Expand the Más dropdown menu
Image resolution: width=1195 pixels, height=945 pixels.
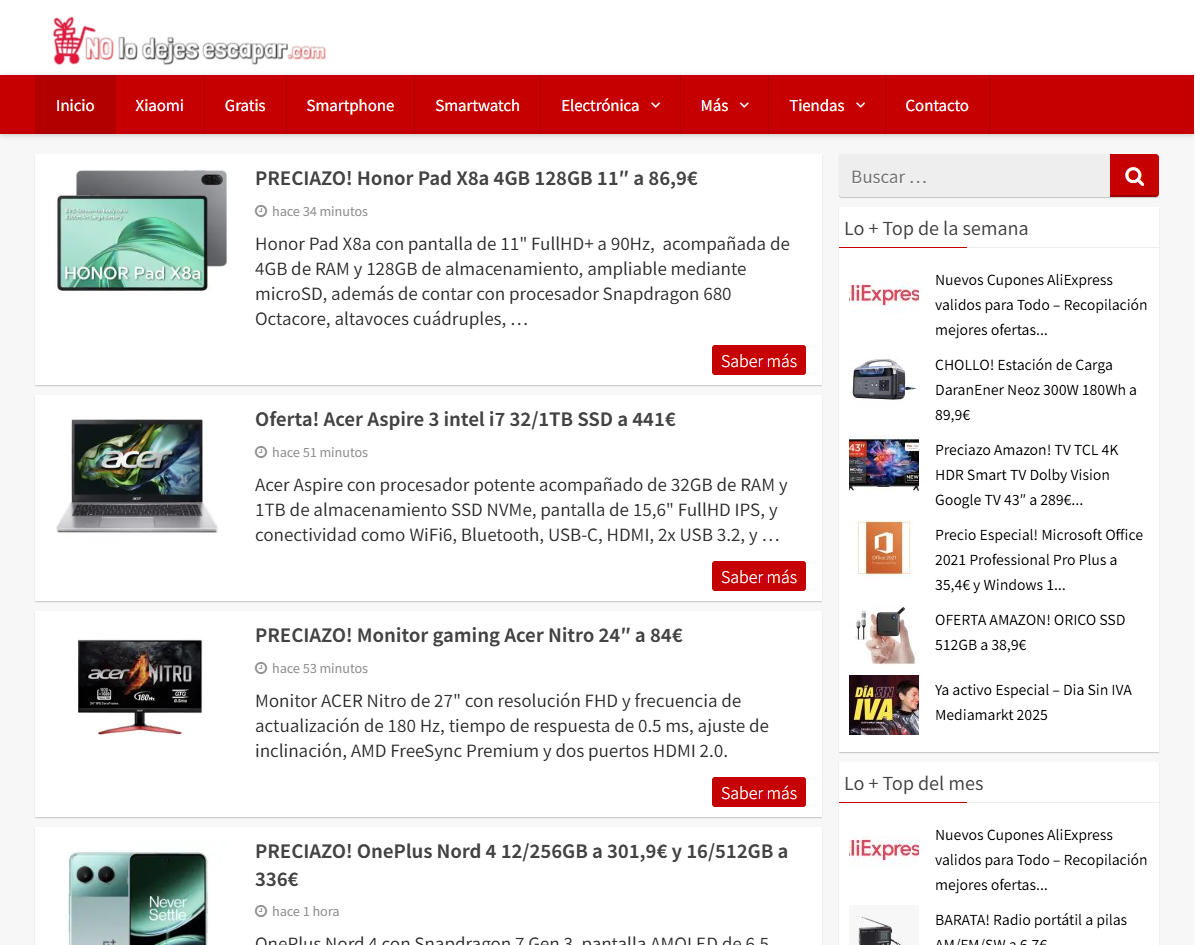point(724,105)
